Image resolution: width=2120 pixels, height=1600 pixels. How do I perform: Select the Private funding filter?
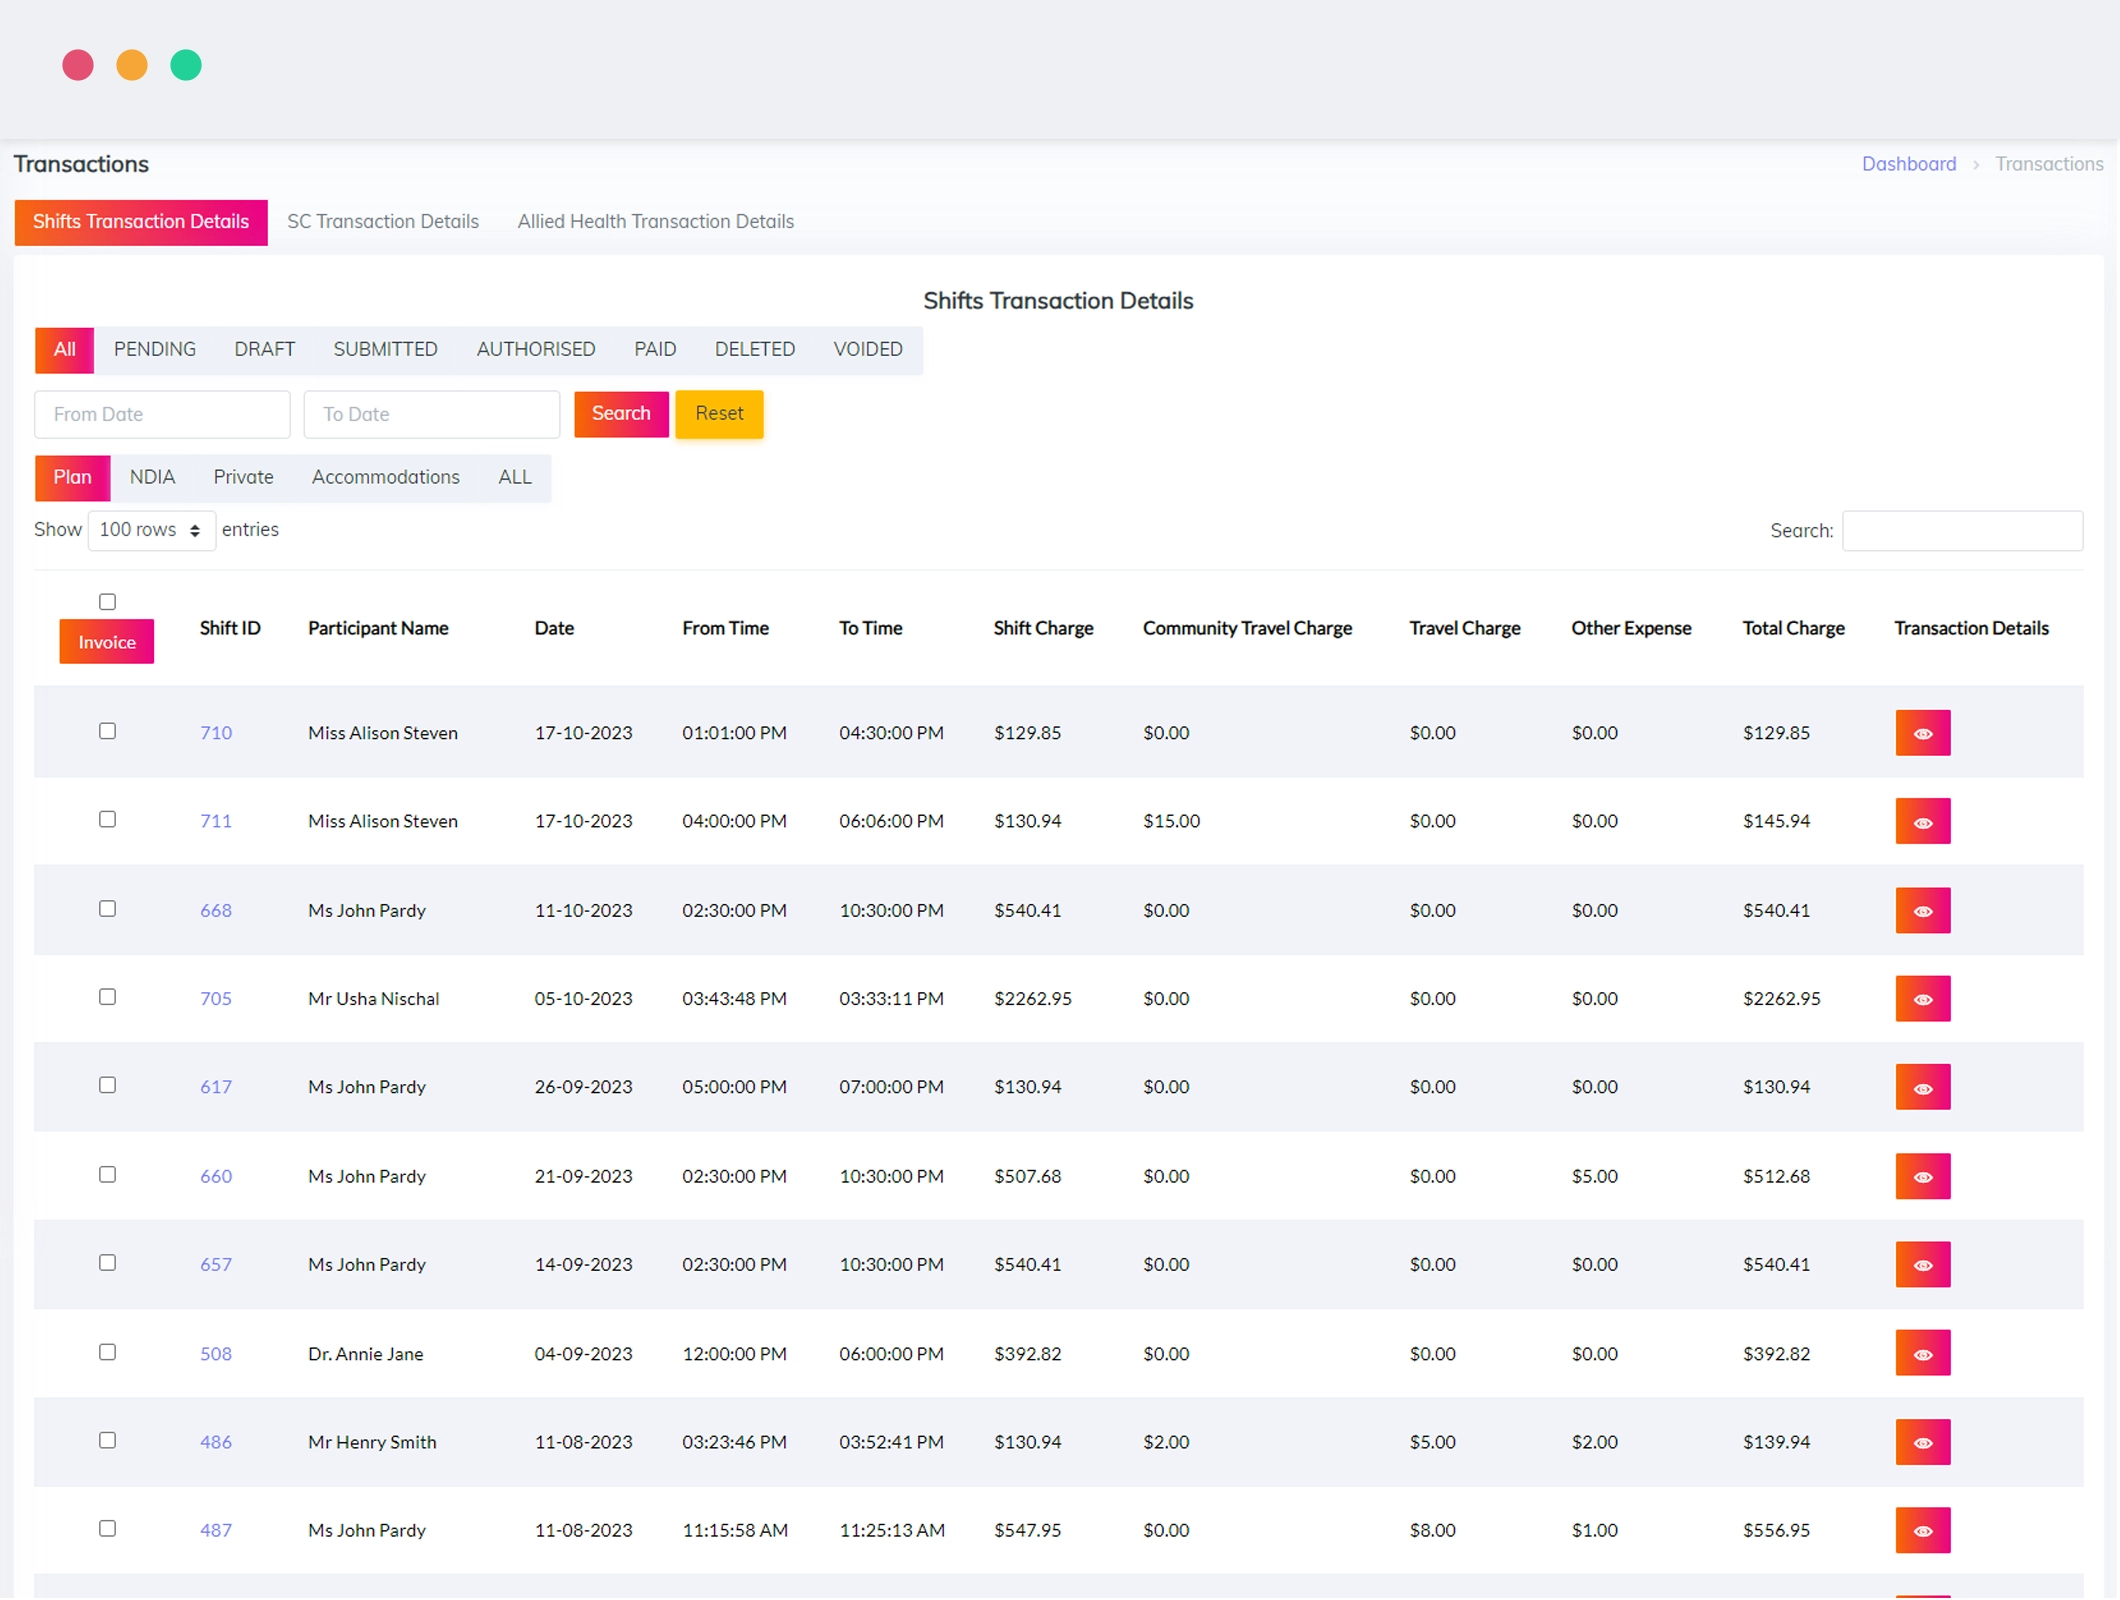tap(243, 478)
